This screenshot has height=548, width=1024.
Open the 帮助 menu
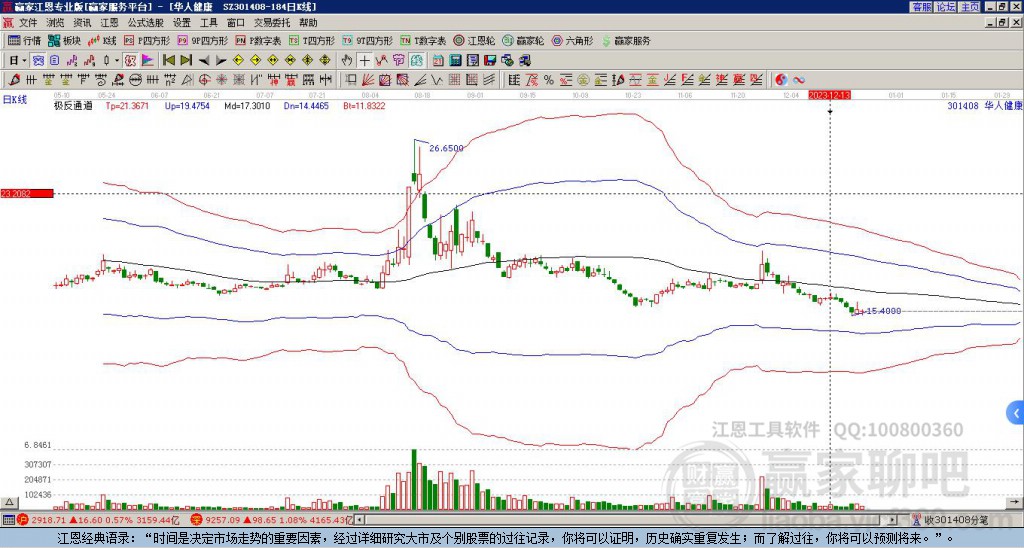pos(308,23)
